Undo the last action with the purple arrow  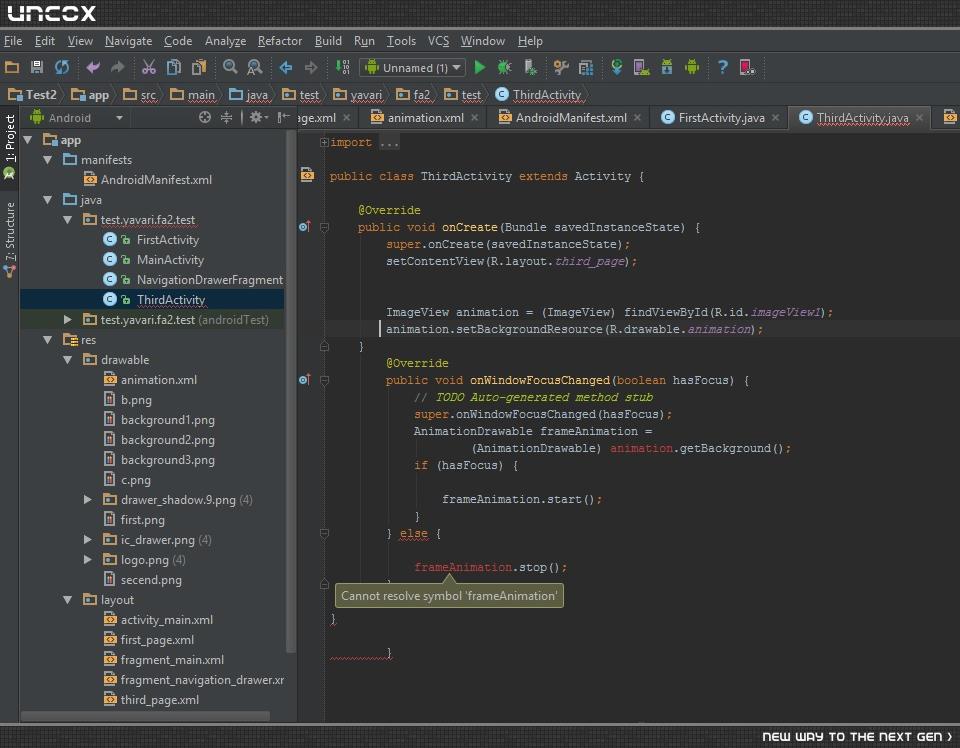pyautogui.click(x=93, y=67)
